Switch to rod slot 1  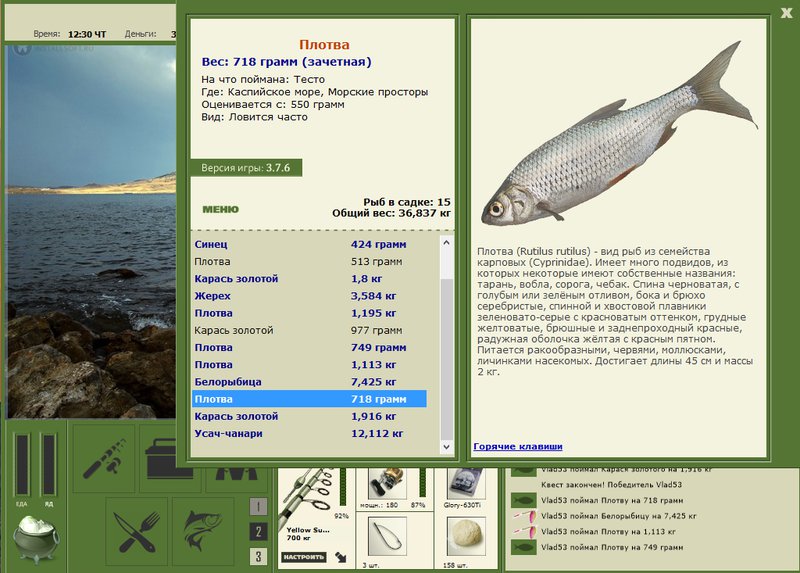pyautogui.click(x=258, y=507)
